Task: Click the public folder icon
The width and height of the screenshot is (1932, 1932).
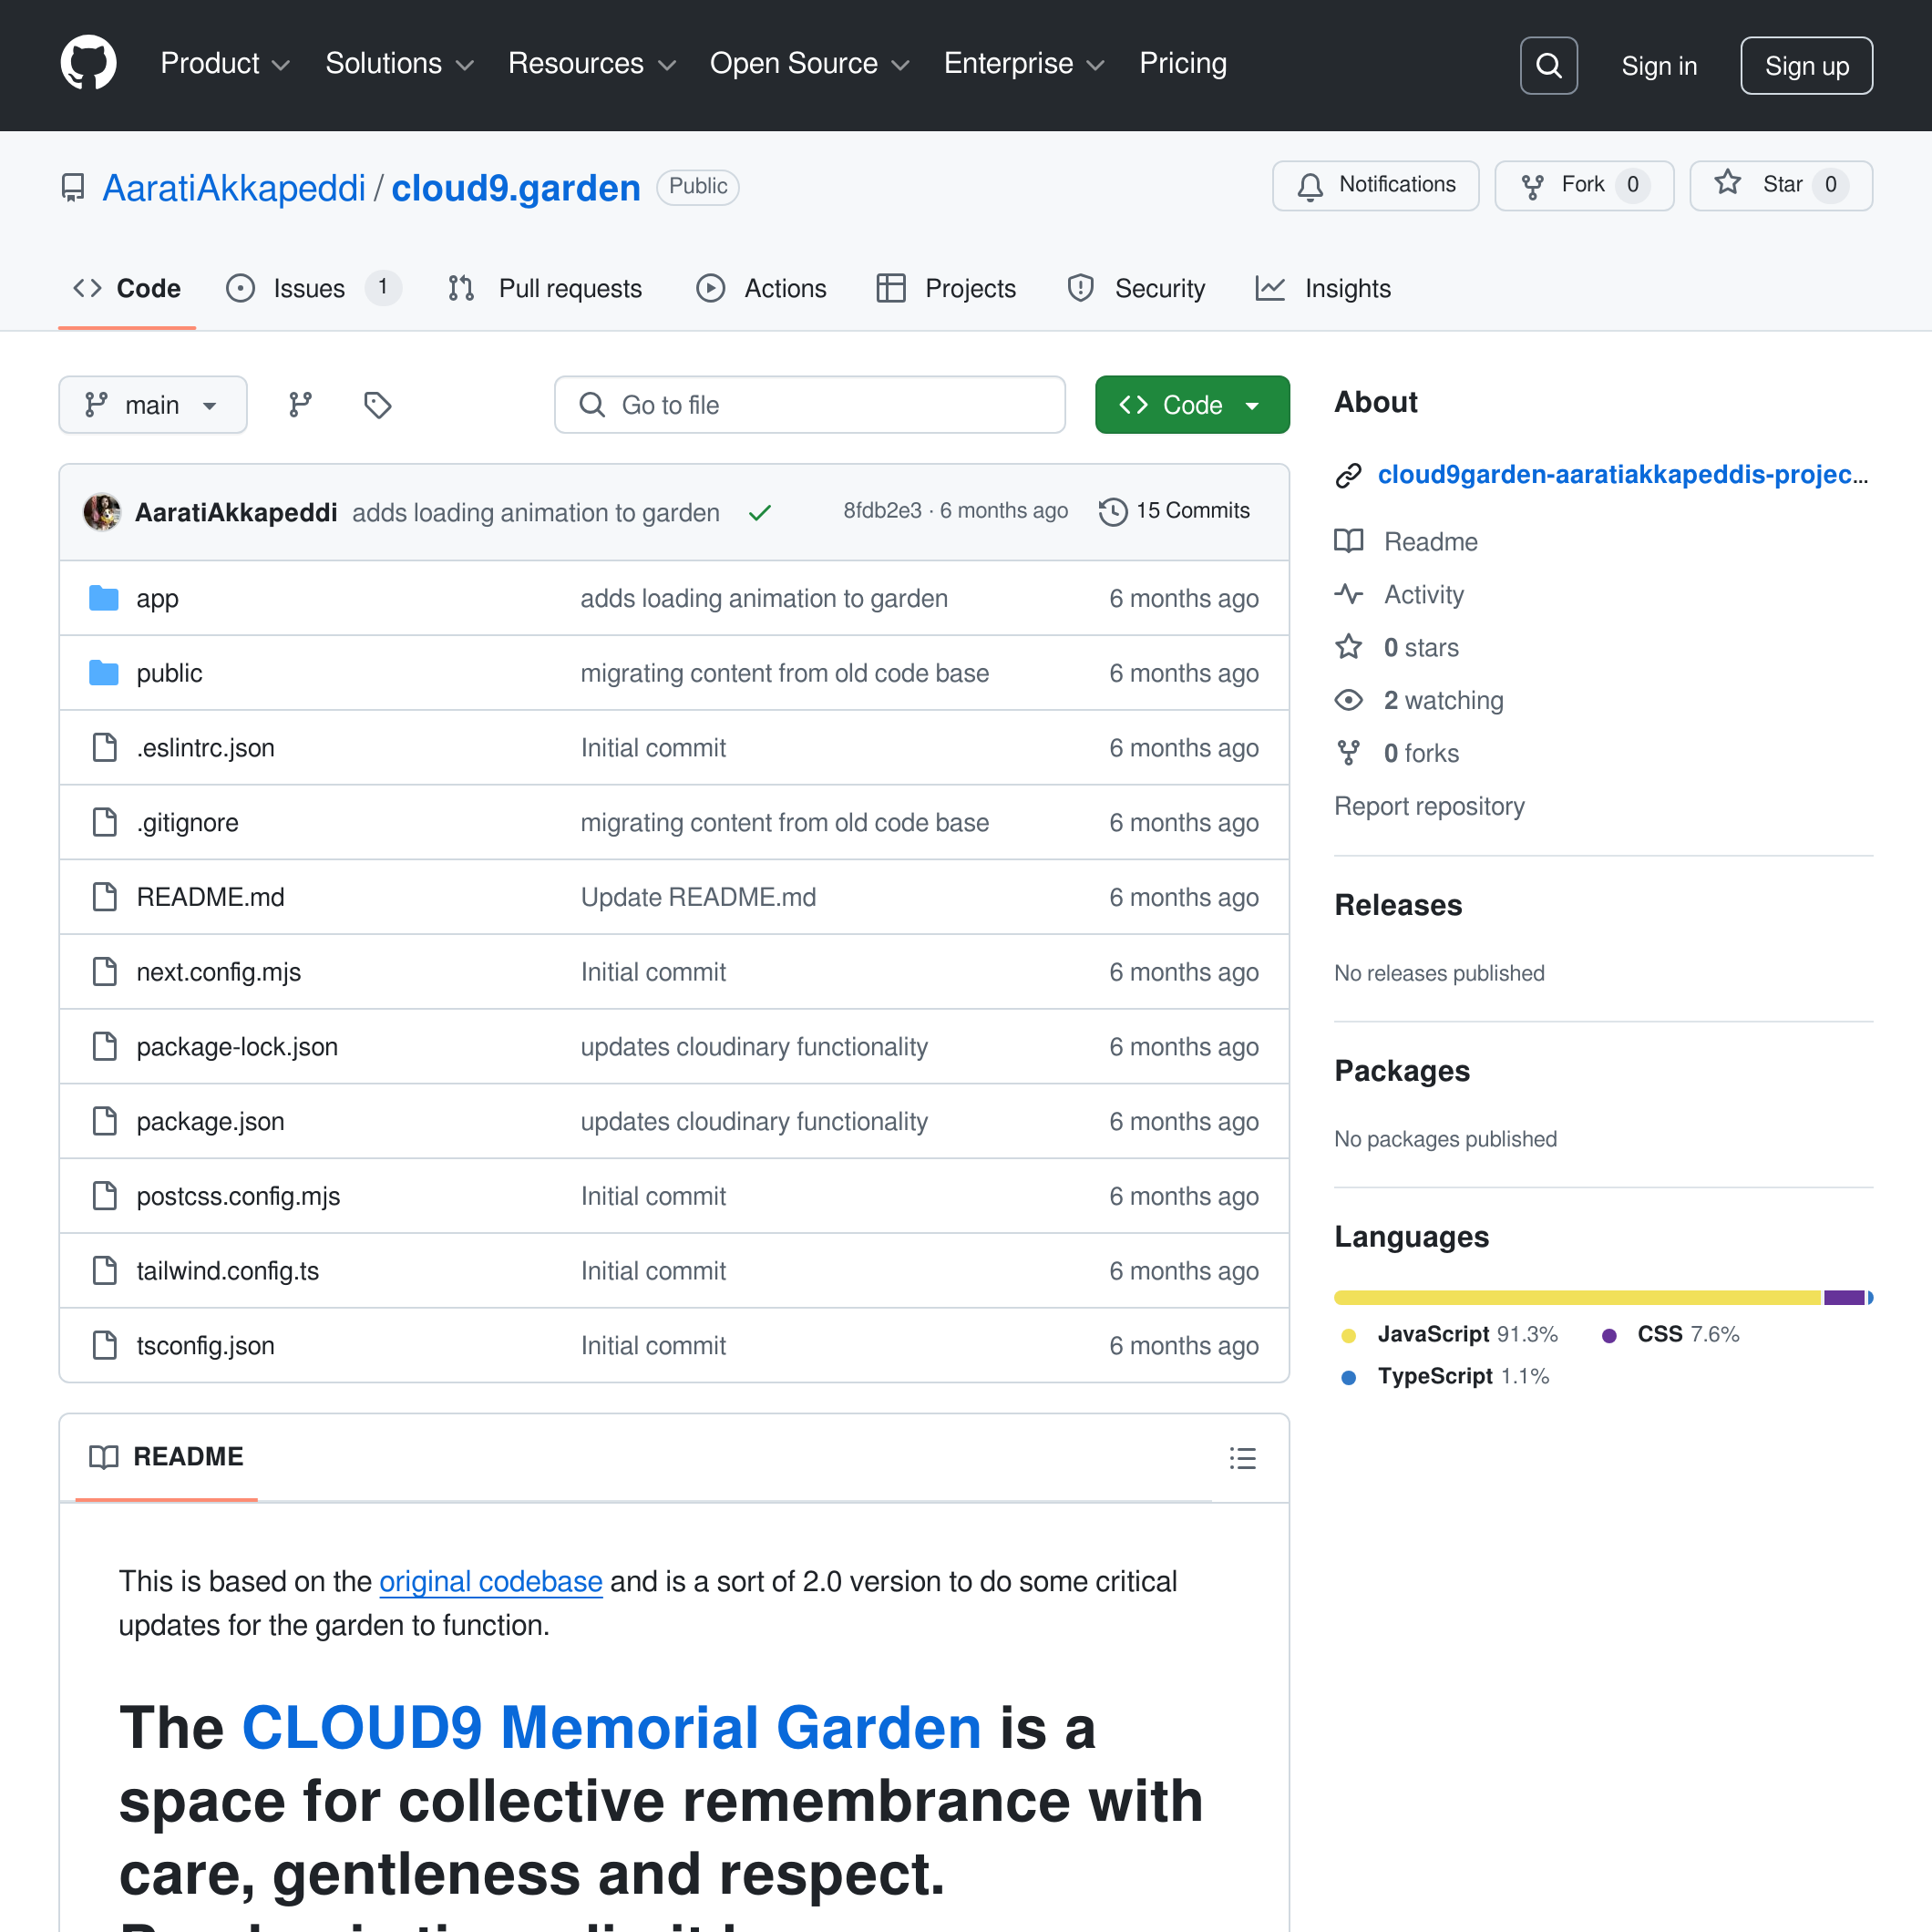Action: tap(104, 673)
